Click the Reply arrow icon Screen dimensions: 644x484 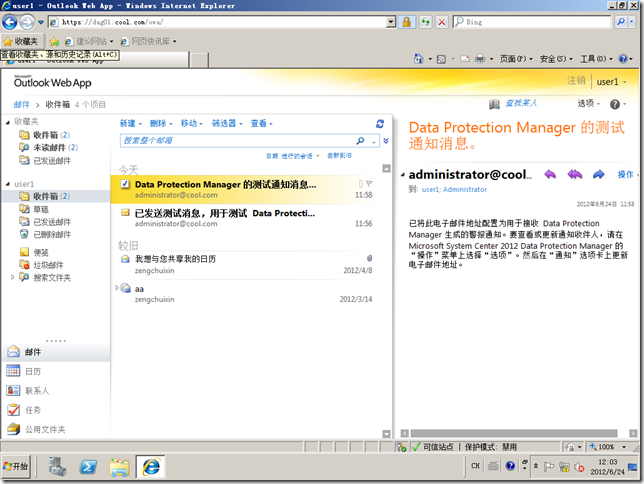click(550, 175)
